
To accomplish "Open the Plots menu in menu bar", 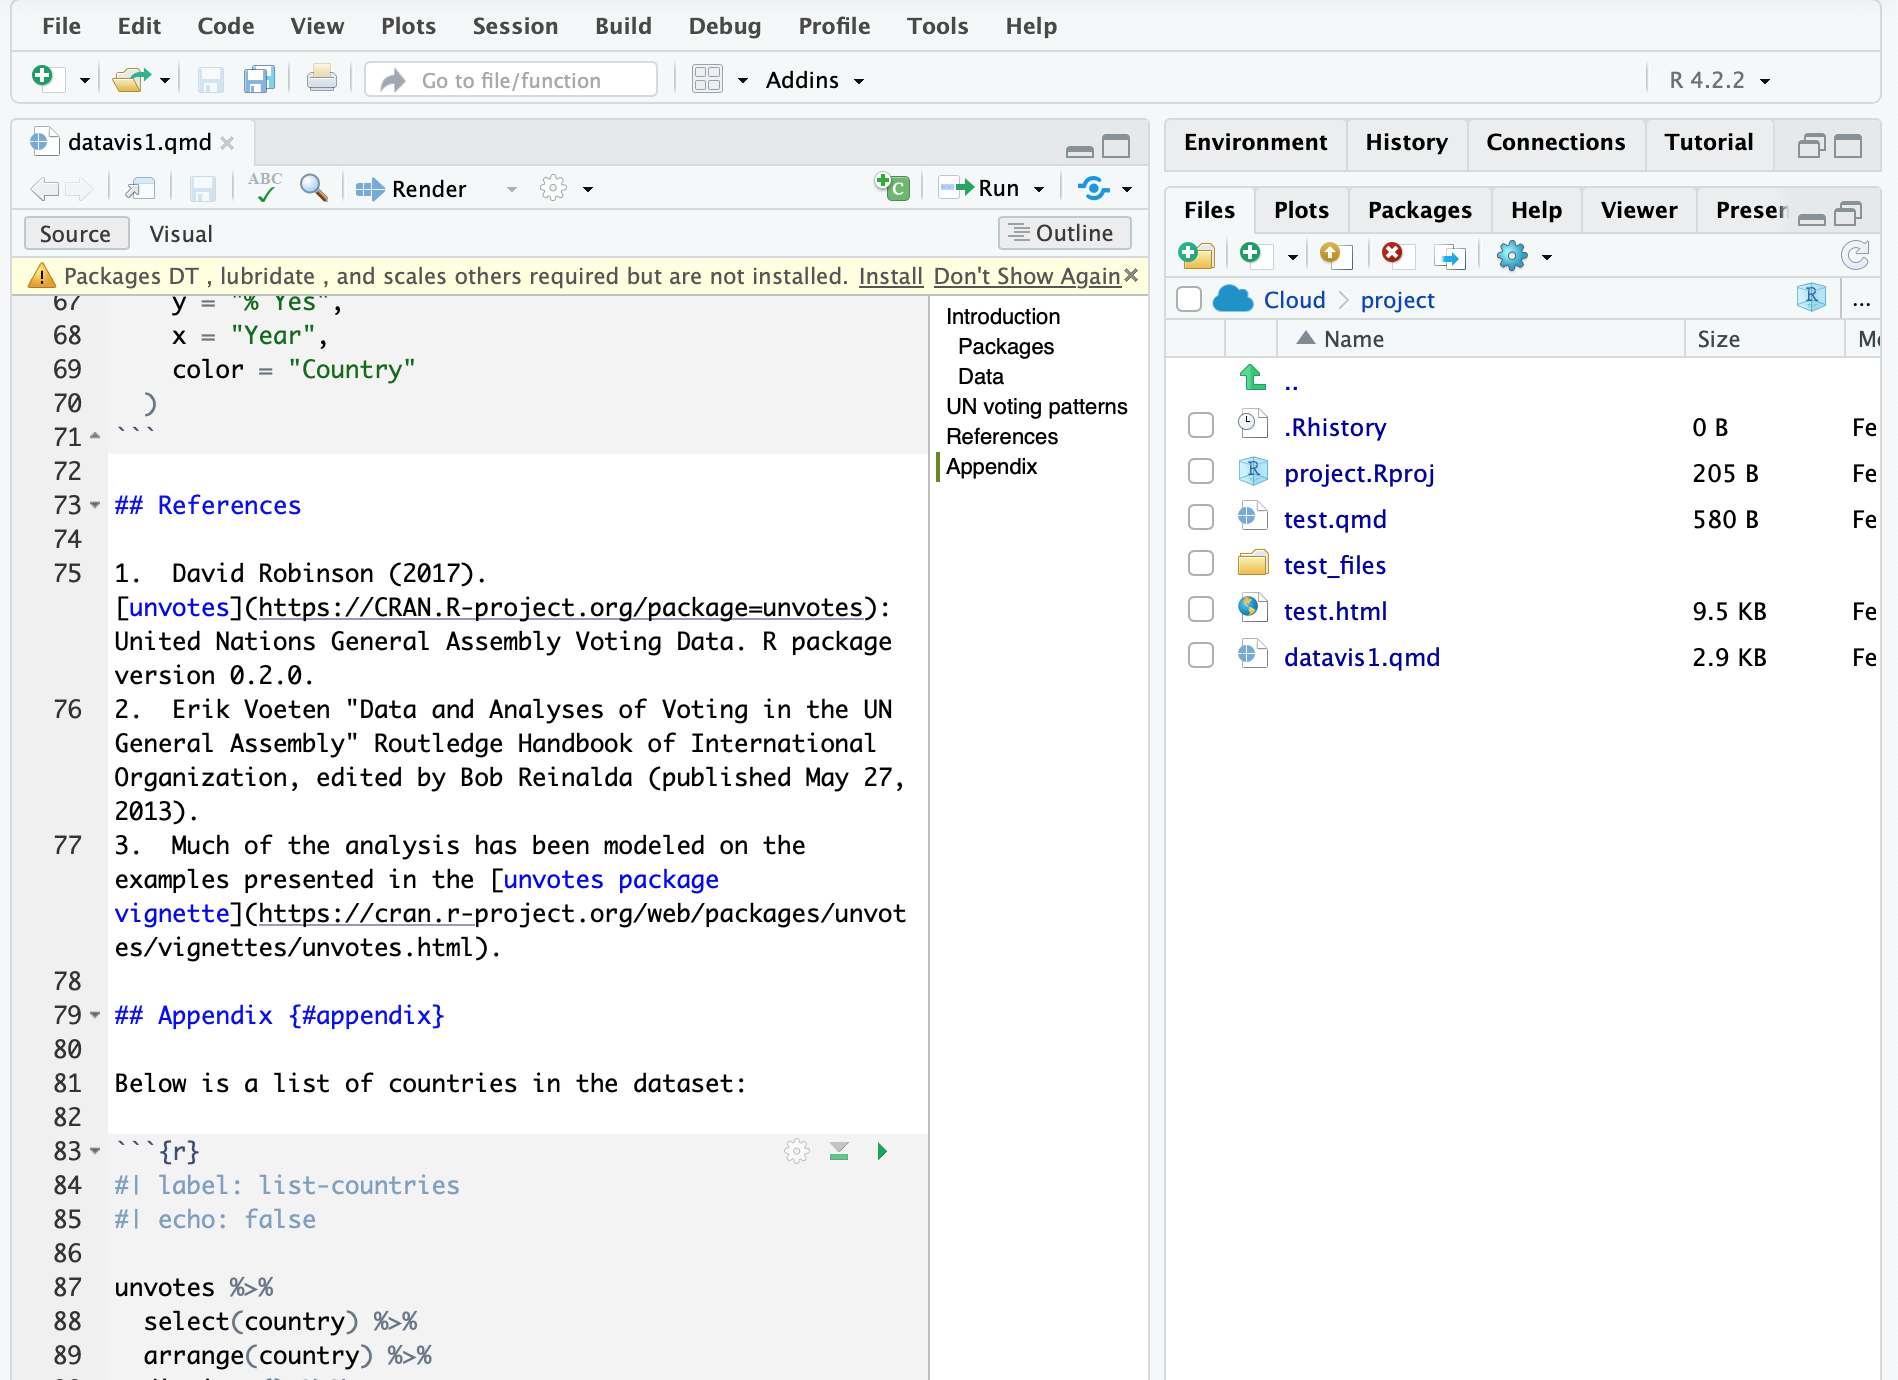I will point(408,26).
